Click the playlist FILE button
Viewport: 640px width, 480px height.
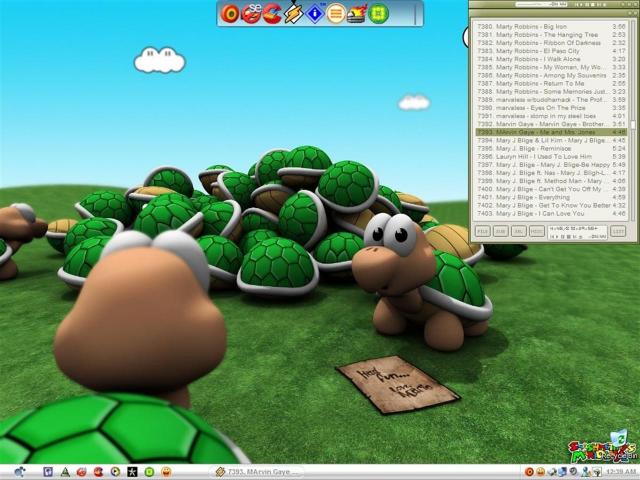pos(482,231)
